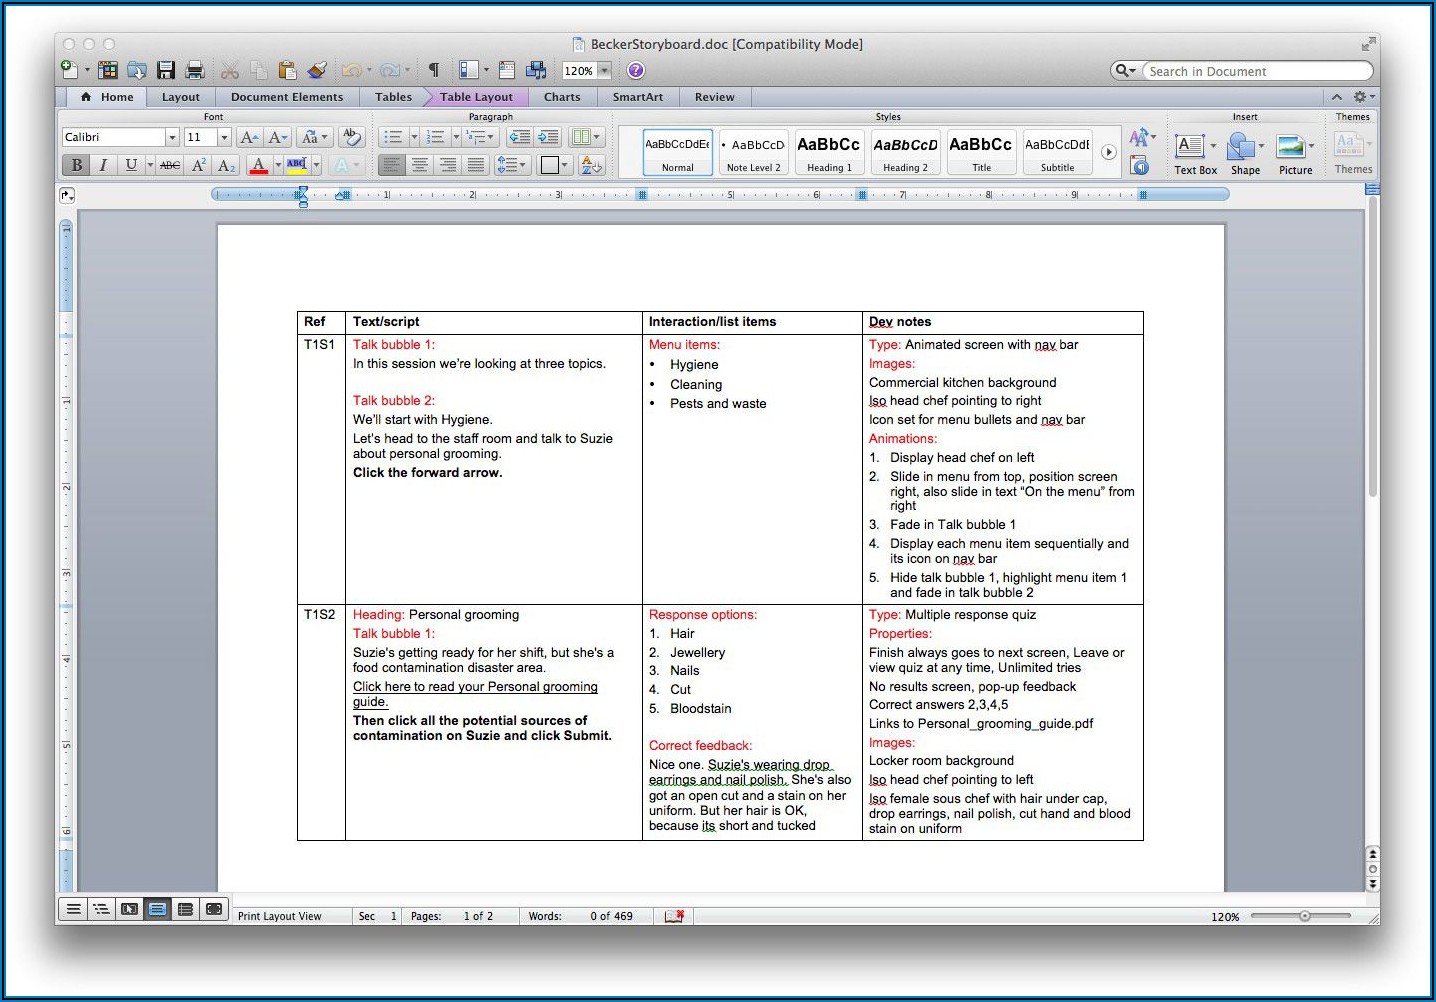Screen dimensions: 1436x1002
Task: Open Word Help purple question icon
Action: [x=636, y=70]
